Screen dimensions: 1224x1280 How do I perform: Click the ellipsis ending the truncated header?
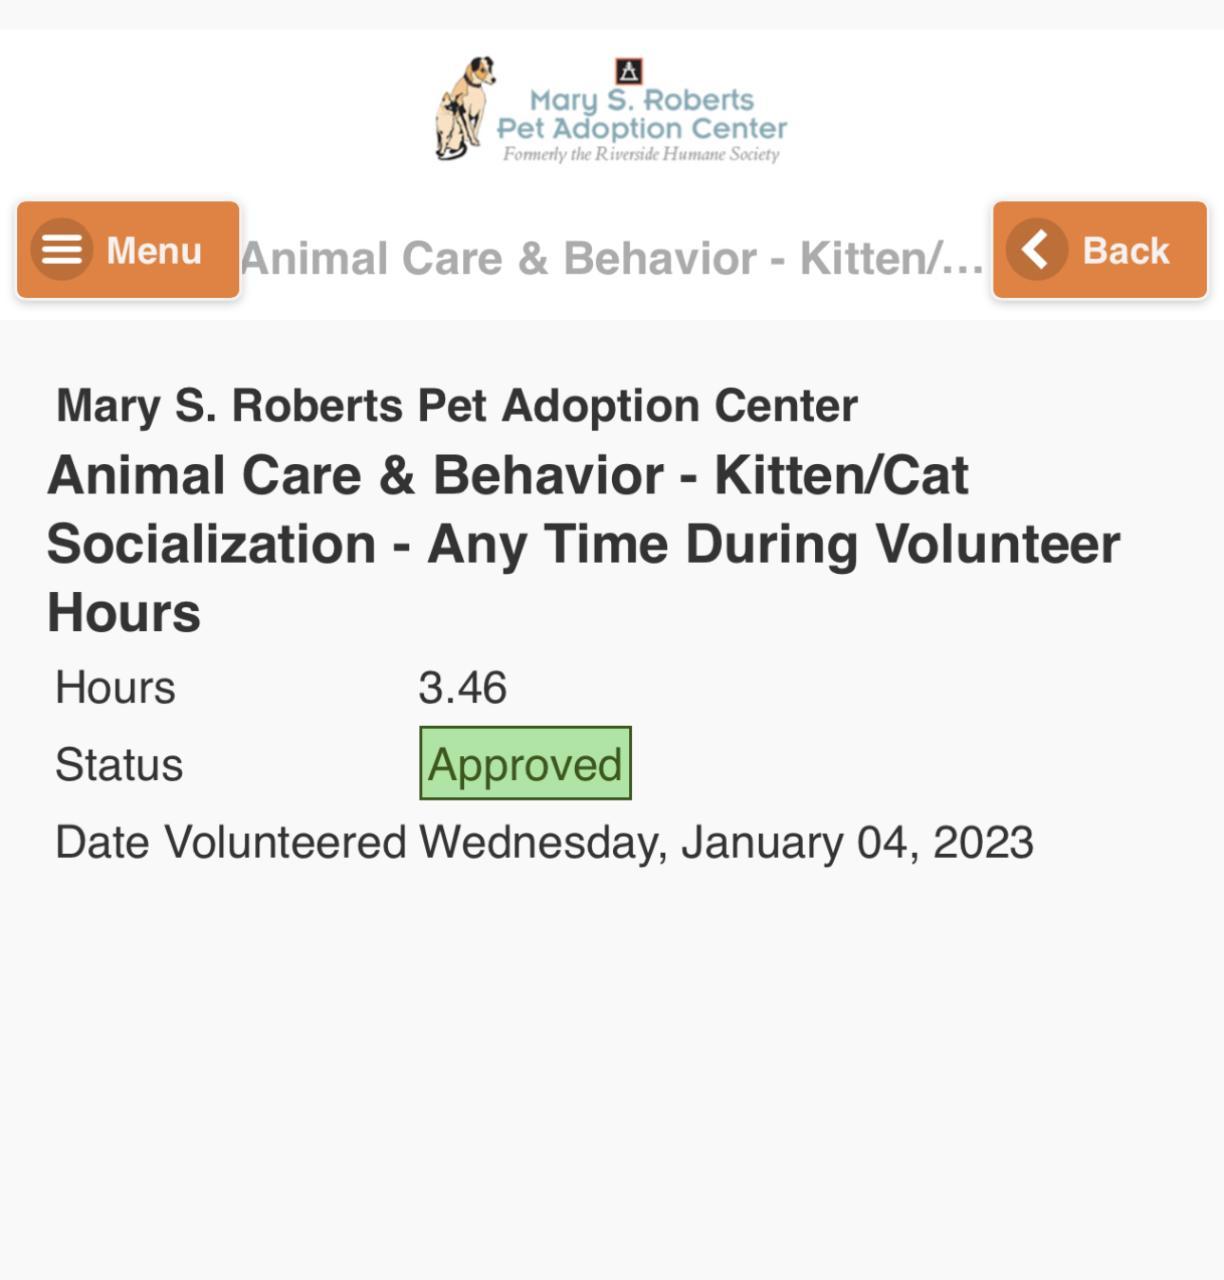[x=962, y=261]
